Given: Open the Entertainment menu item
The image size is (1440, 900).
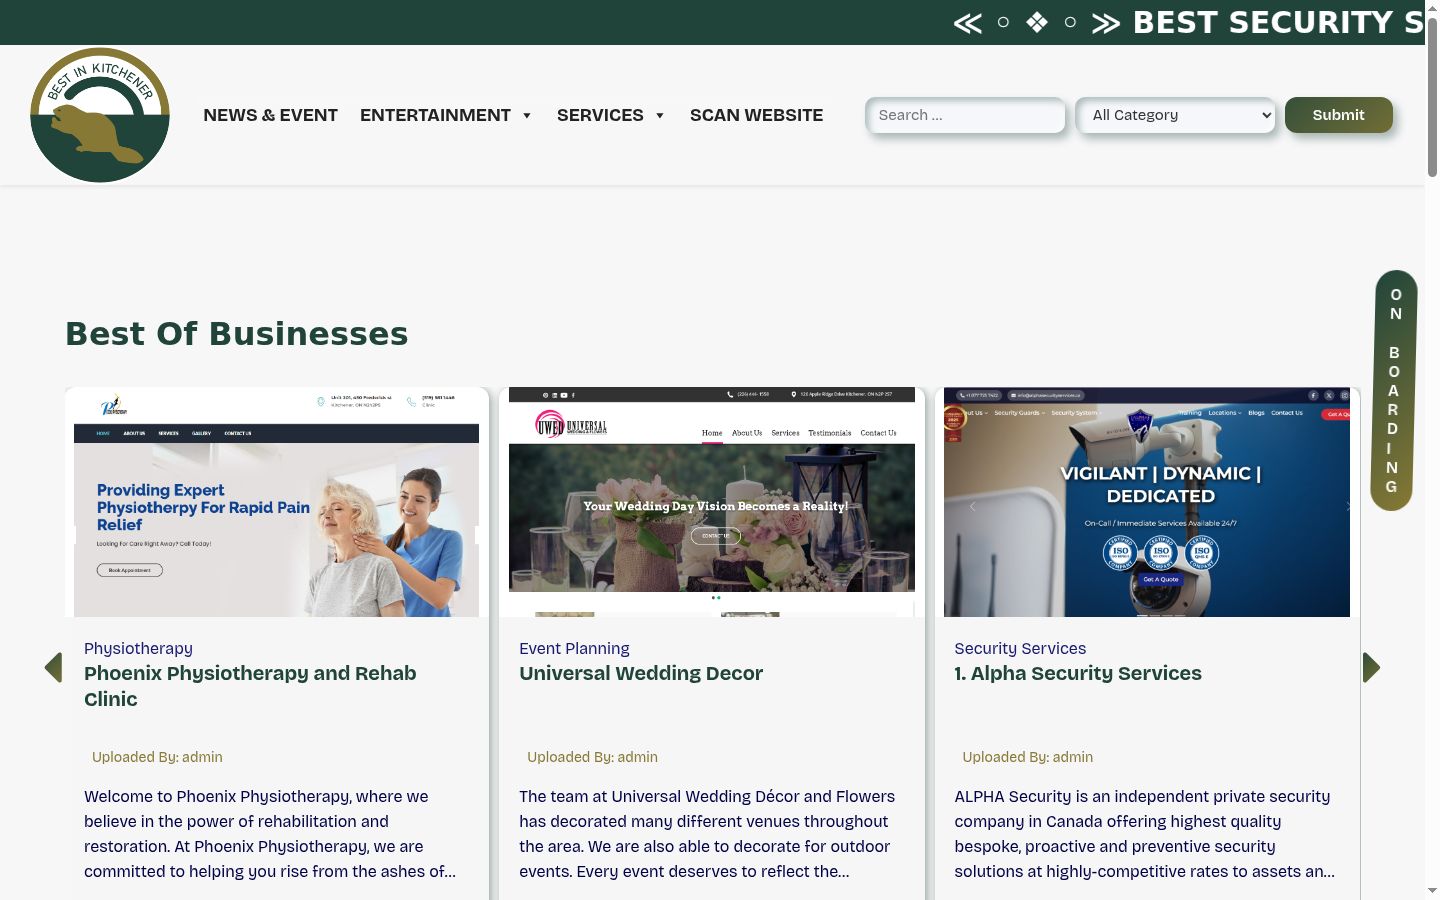Looking at the screenshot, I should click(435, 115).
